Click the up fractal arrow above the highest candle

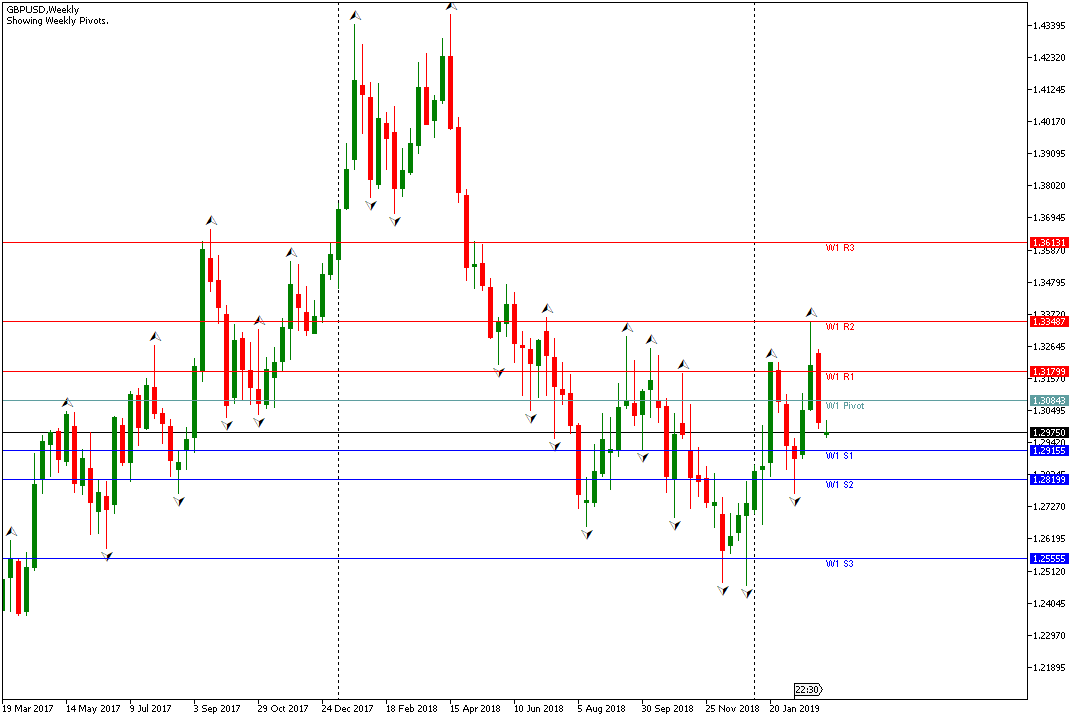click(451, 6)
